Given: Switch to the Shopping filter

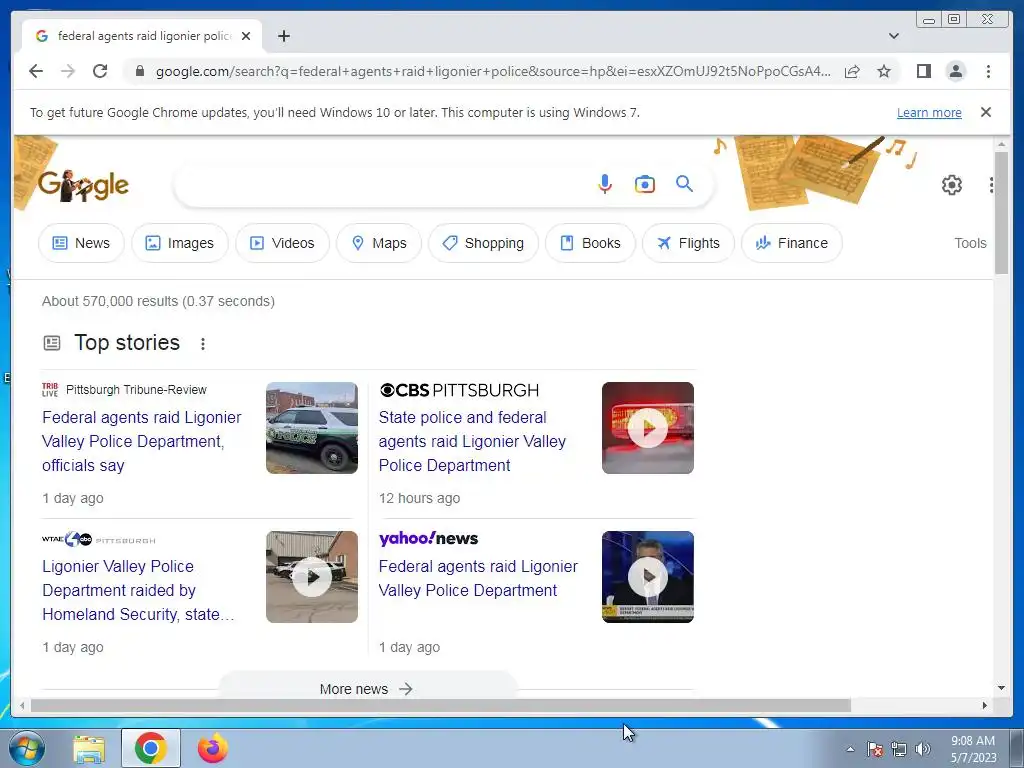Looking at the screenshot, I should point(483,243).
